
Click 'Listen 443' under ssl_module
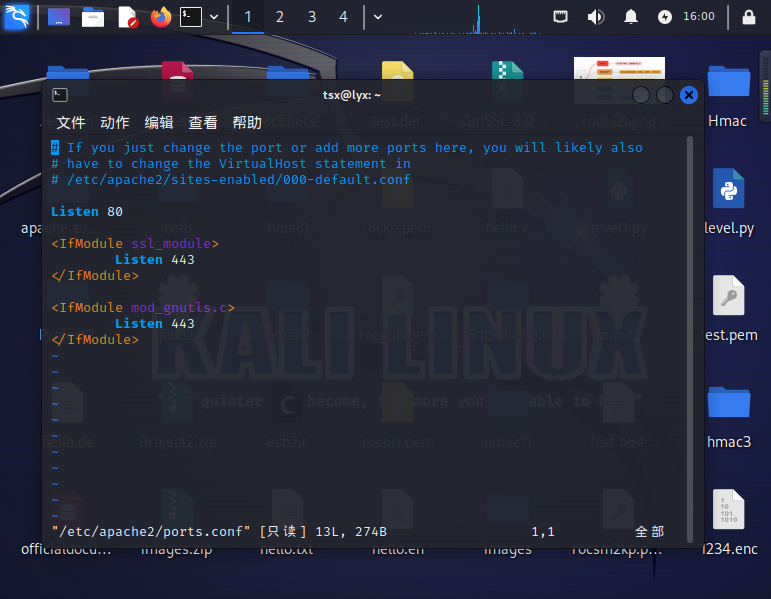pyautogui.click(x=155, y=260)
